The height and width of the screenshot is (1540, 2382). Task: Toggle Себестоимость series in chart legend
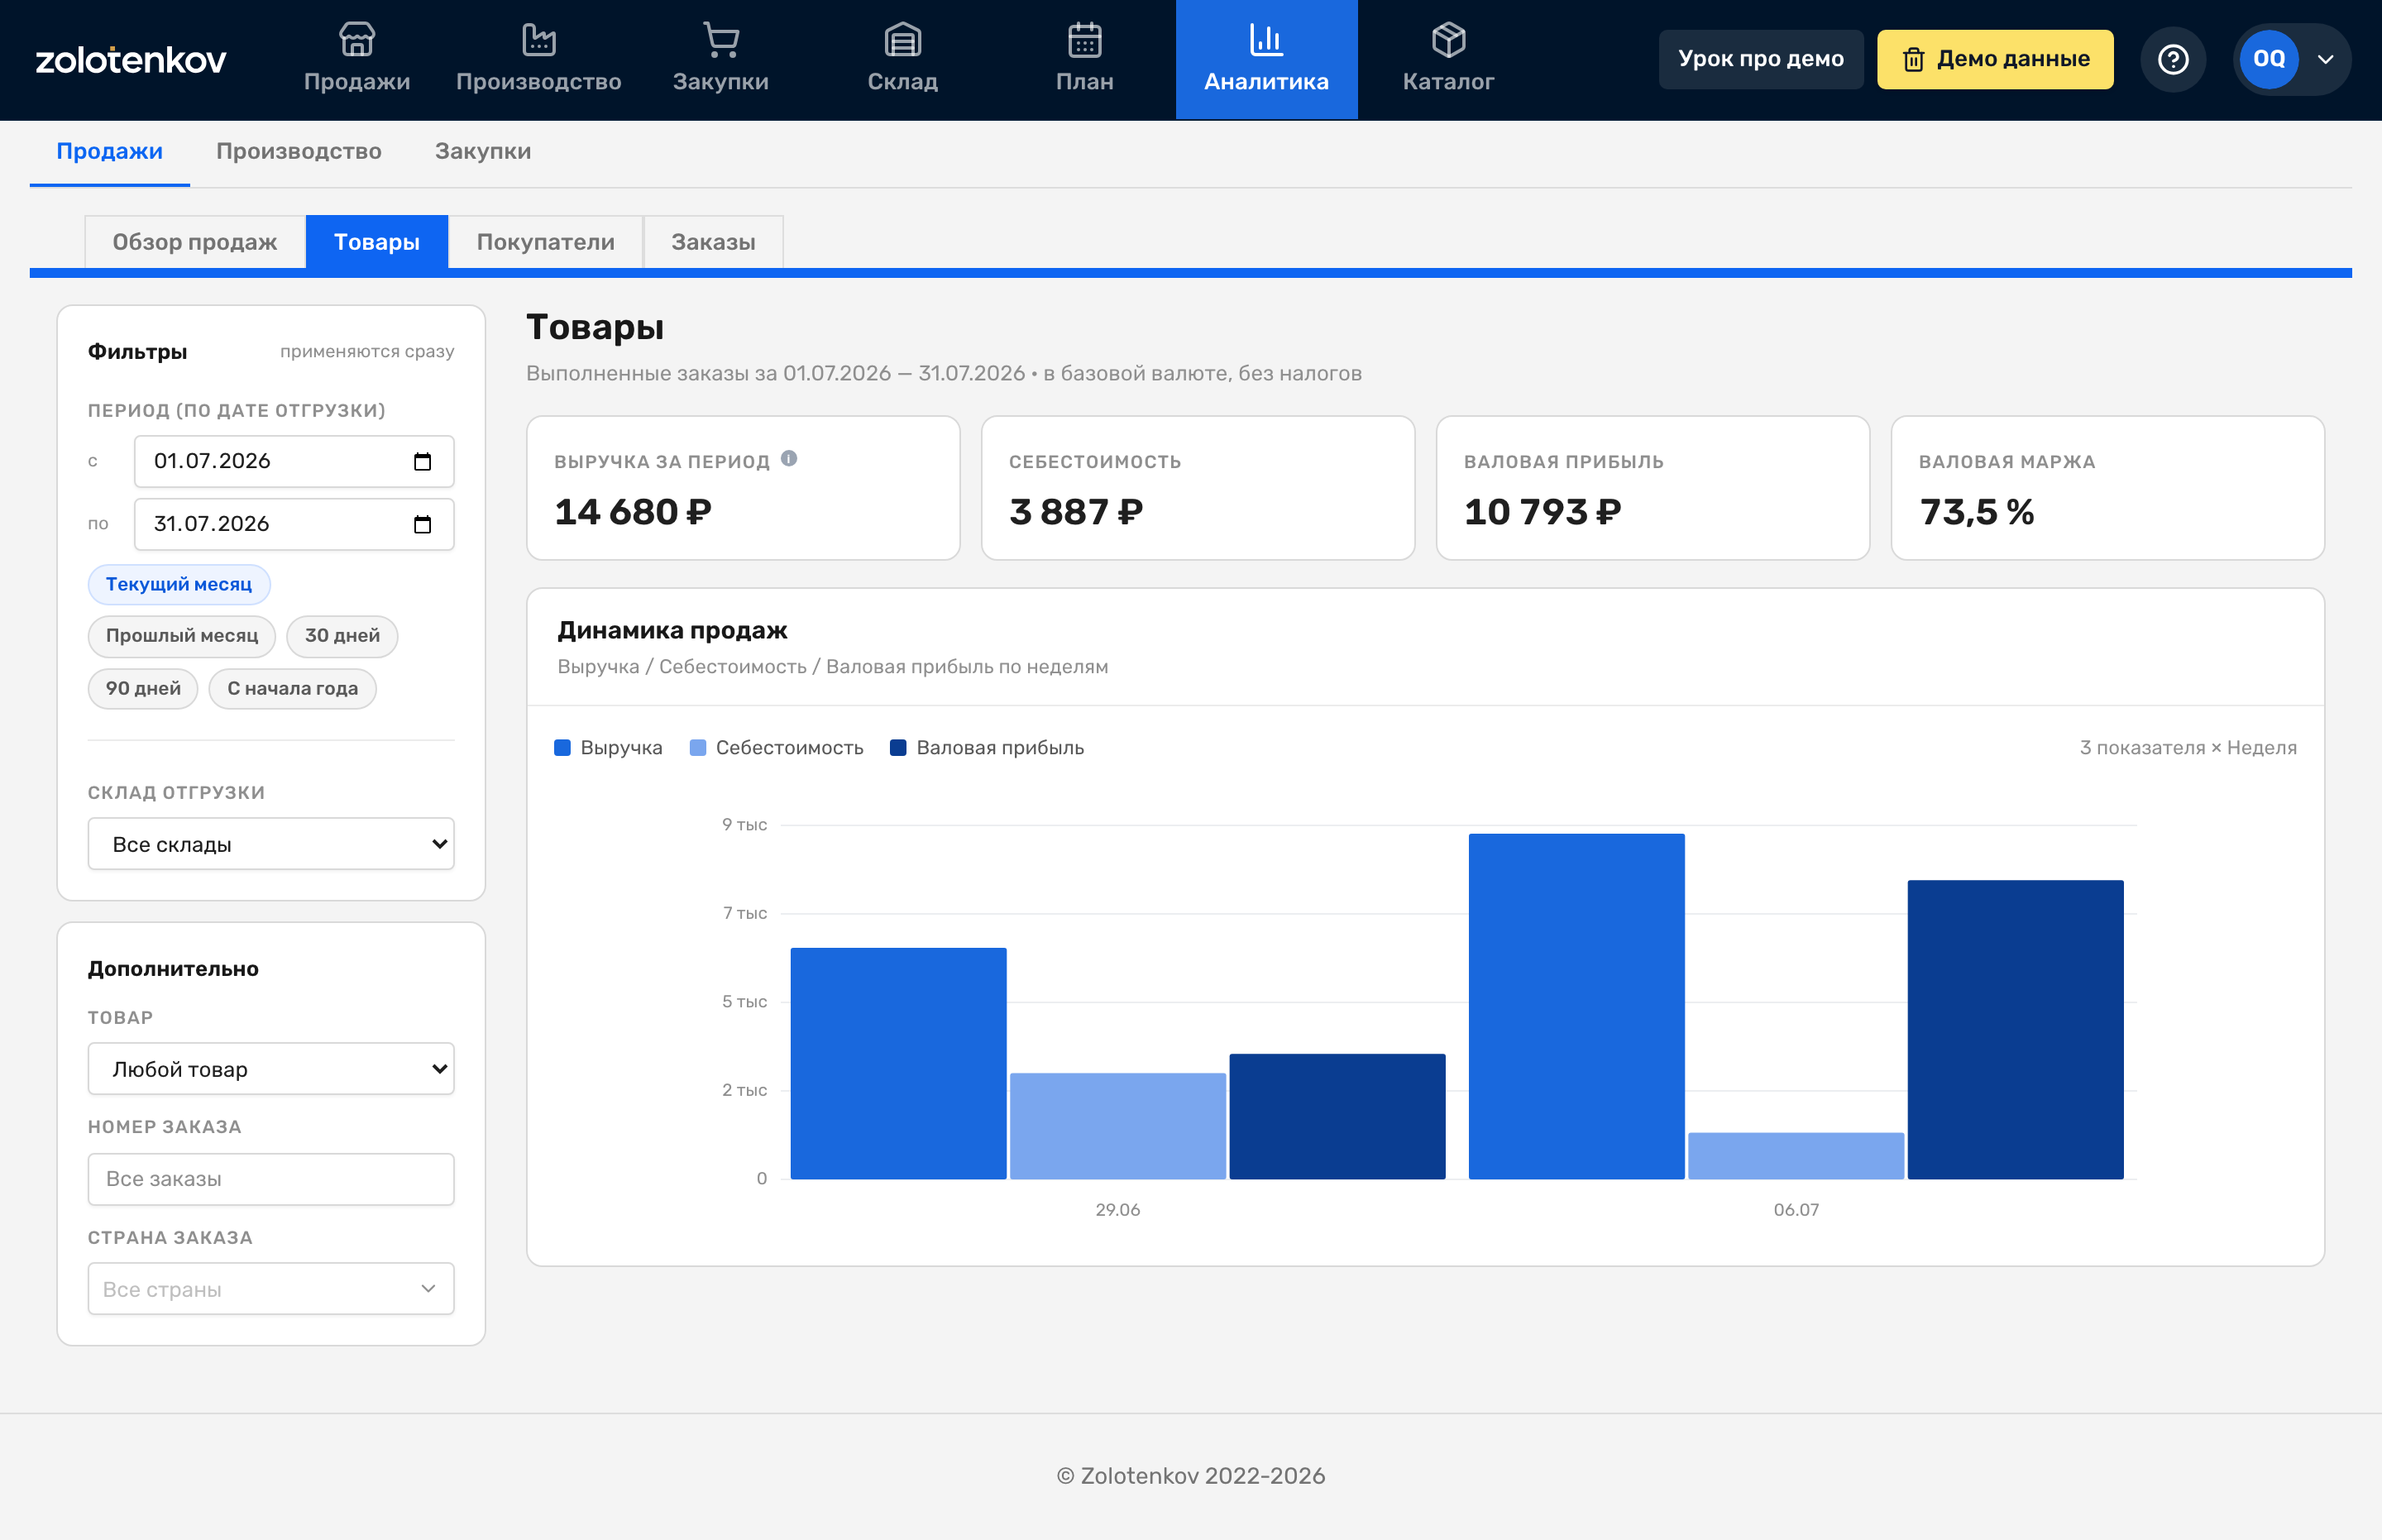click(x=776, y=747)
